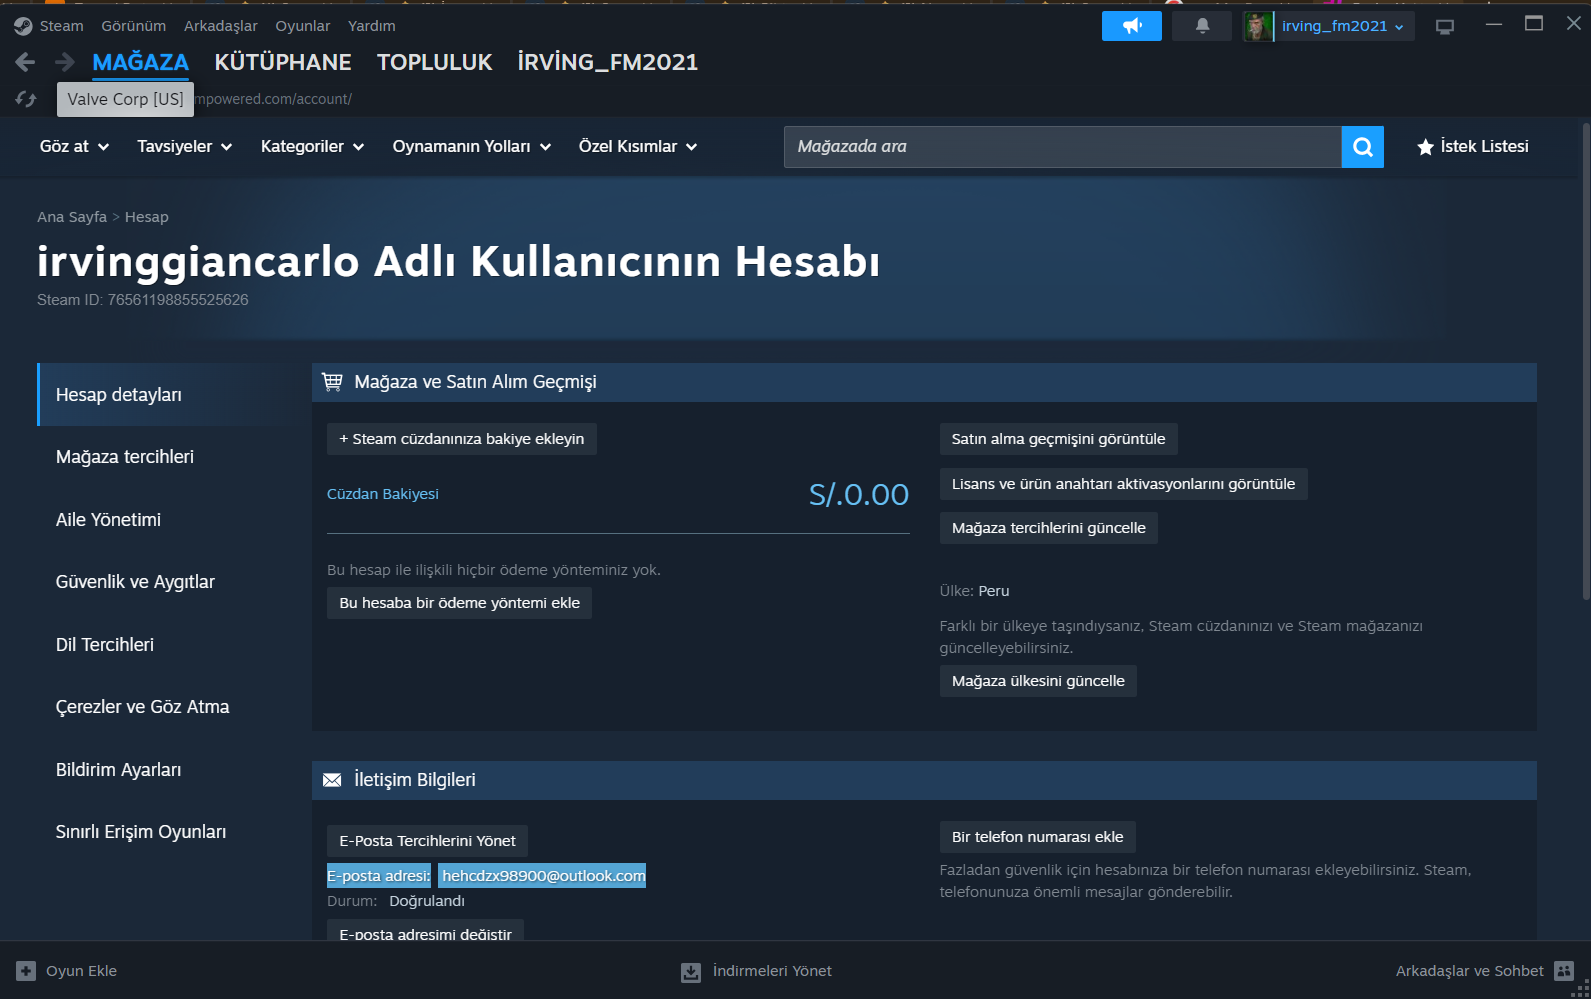Image resolution: width=1591 pixels, height=999 pixels.
Task: Click the Steam ID 76561198855525626 text
Action: [x=143, y=300]
